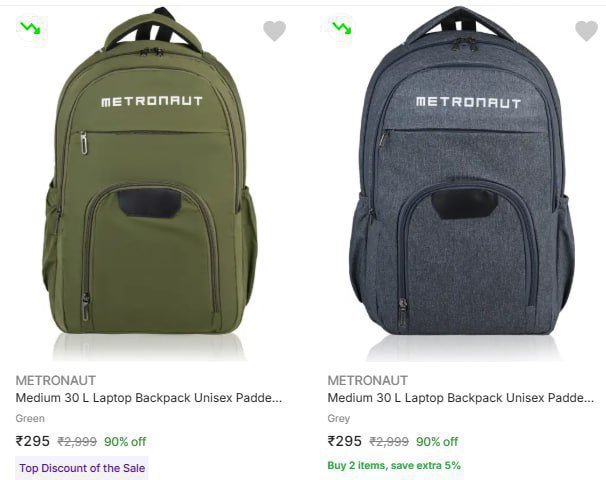Click 'Buy 2 items, save extra 5%' offer
The height and width of the screenshot is (480, 606).
(394, 466)
